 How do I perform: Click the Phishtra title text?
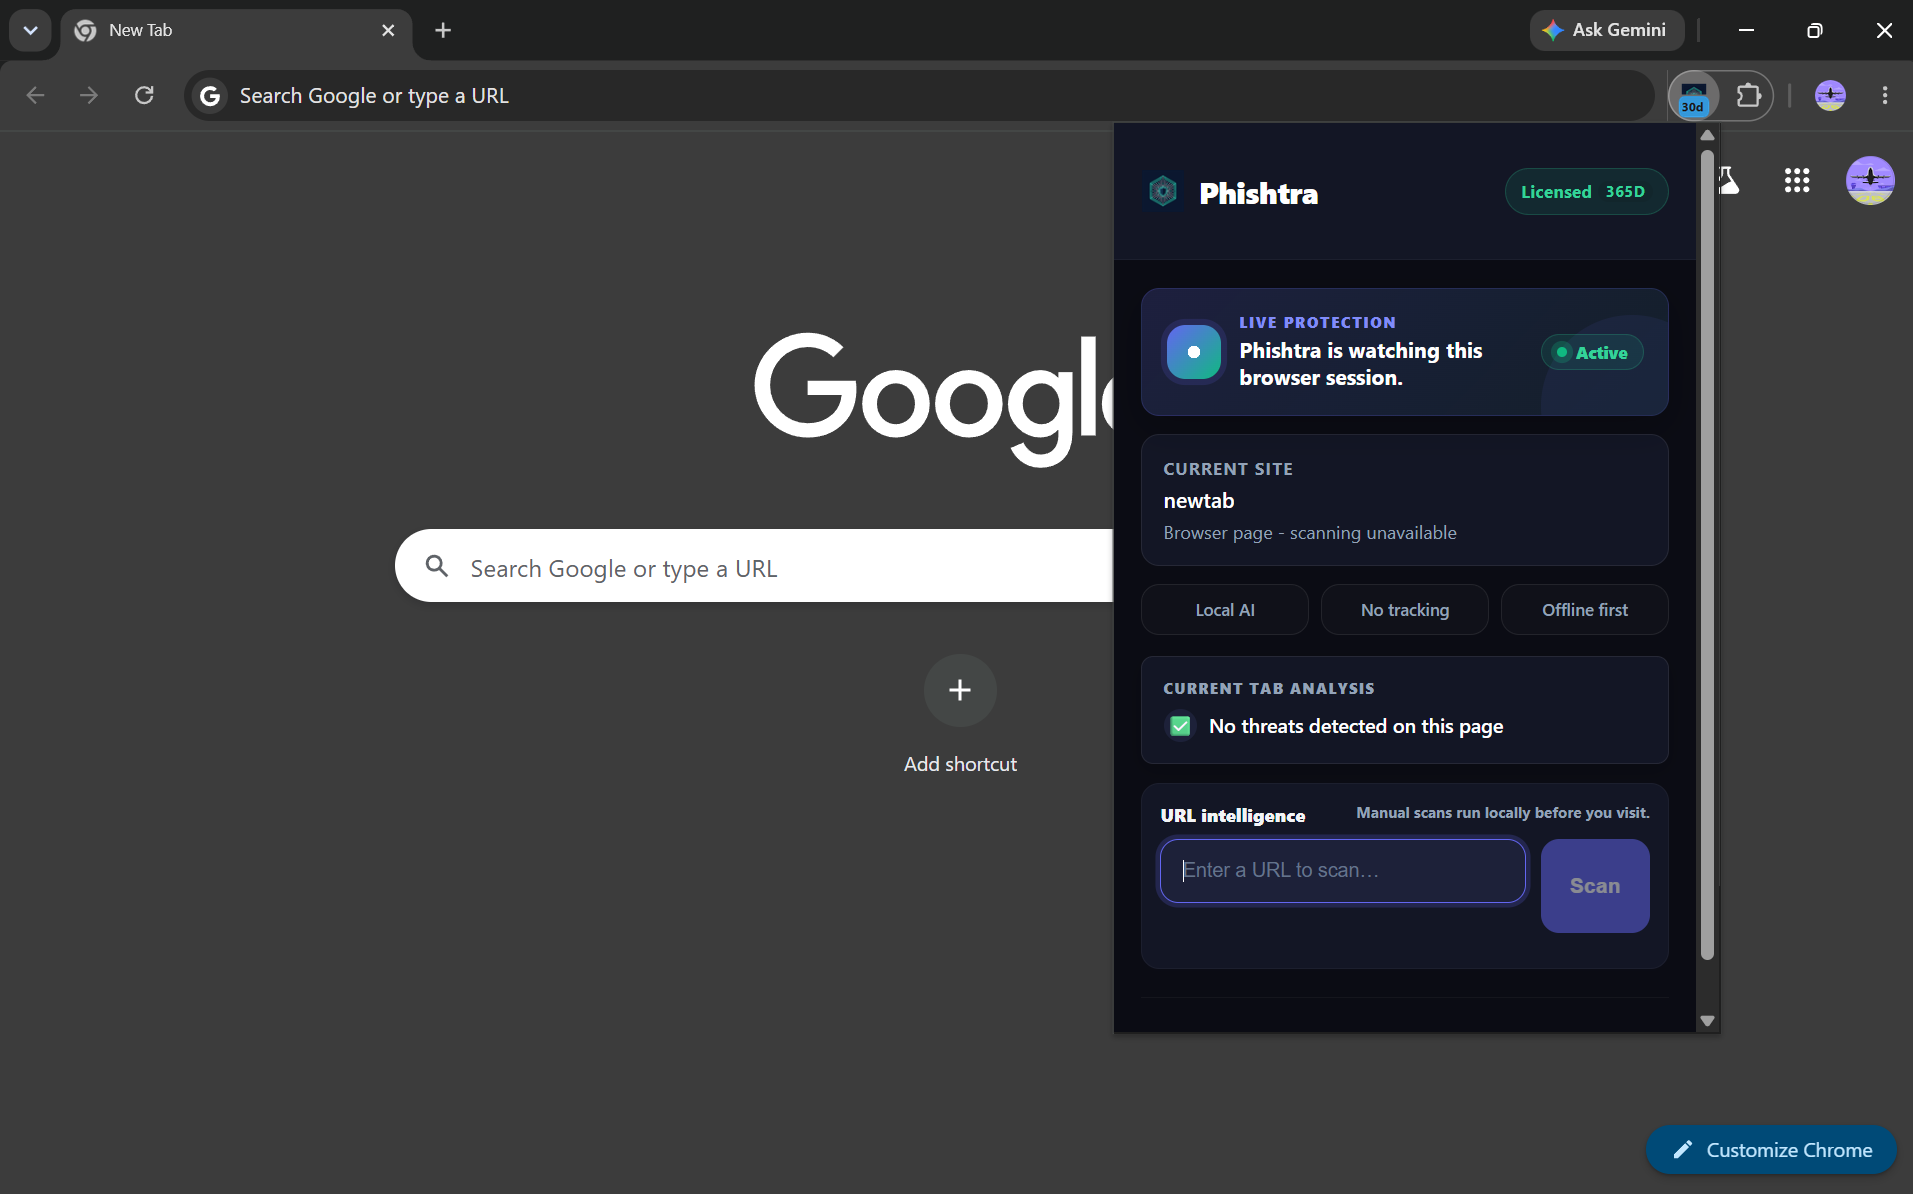tap(1258, 193)
